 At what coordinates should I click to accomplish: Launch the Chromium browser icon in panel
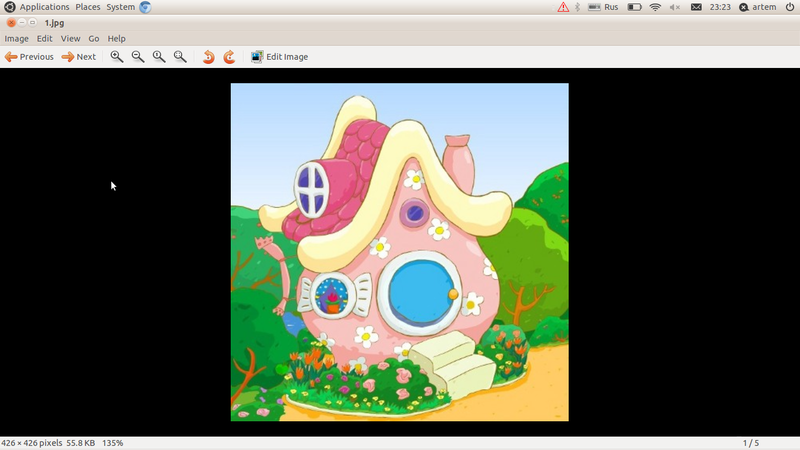click(145, 7)
